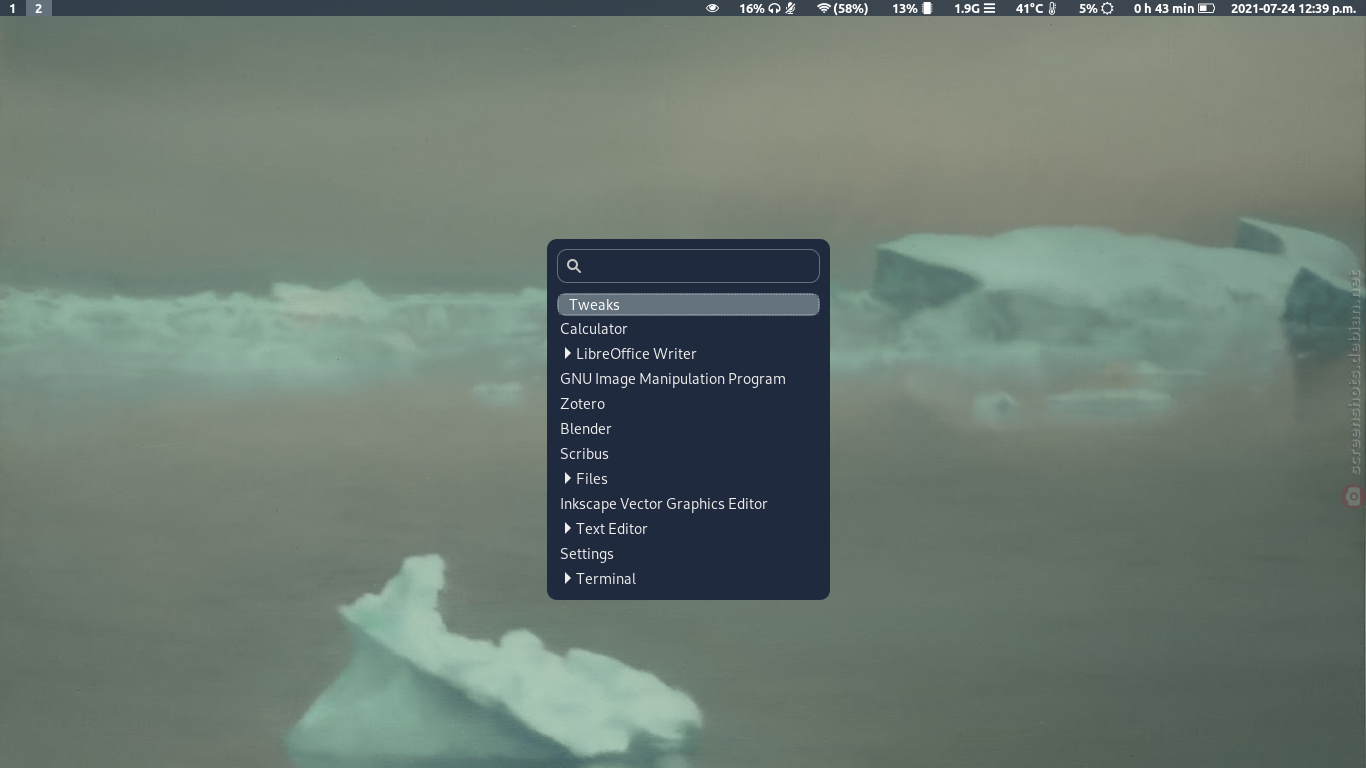
Task: Focus the launcher search field
Action: click(688, 266)
